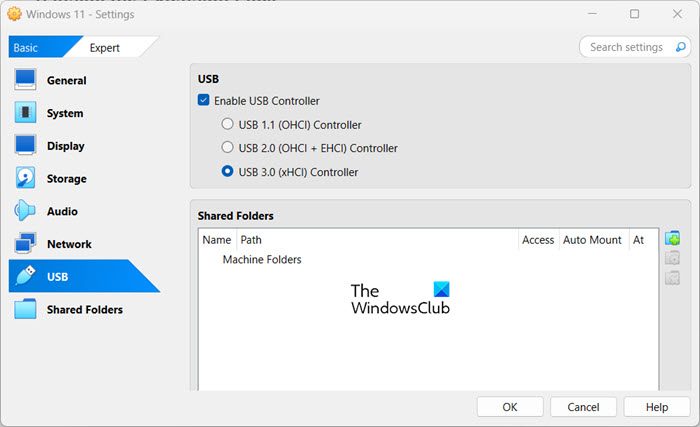Click the OK button
Viewport: 700px width, 427px height.
[510, 407]
